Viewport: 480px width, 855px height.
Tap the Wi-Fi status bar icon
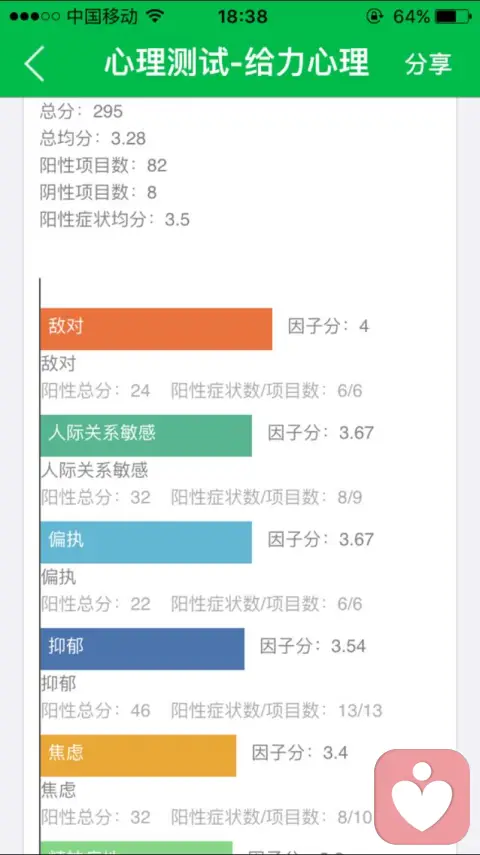pos(155,16)
